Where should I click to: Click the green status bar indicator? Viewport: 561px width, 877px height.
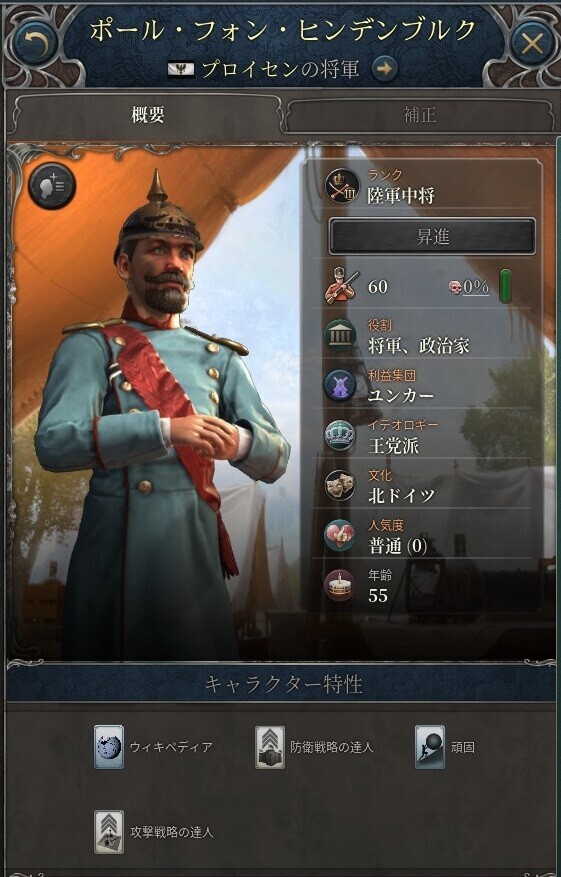coord(505,286)
